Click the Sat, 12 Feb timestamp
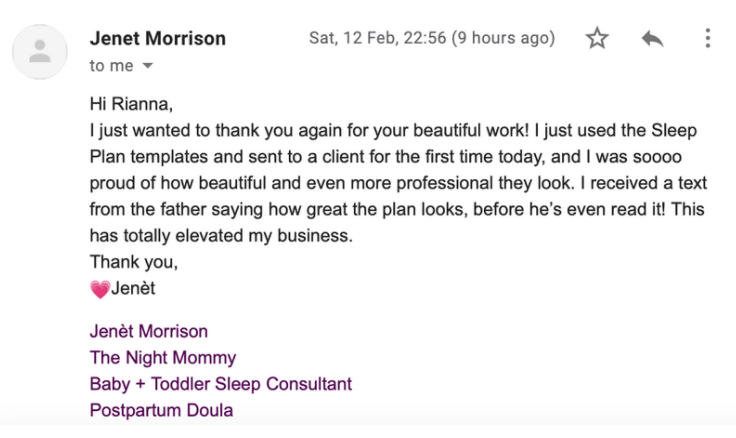736x438 pixels. 431,39
